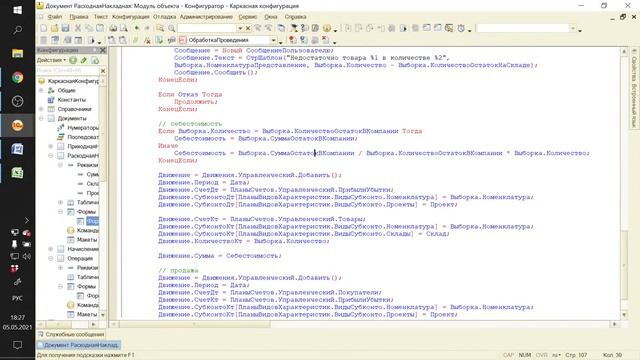Screen dimensions: 640x360
Task: Collapse the Документы tree node
Action: click(41, 118)
